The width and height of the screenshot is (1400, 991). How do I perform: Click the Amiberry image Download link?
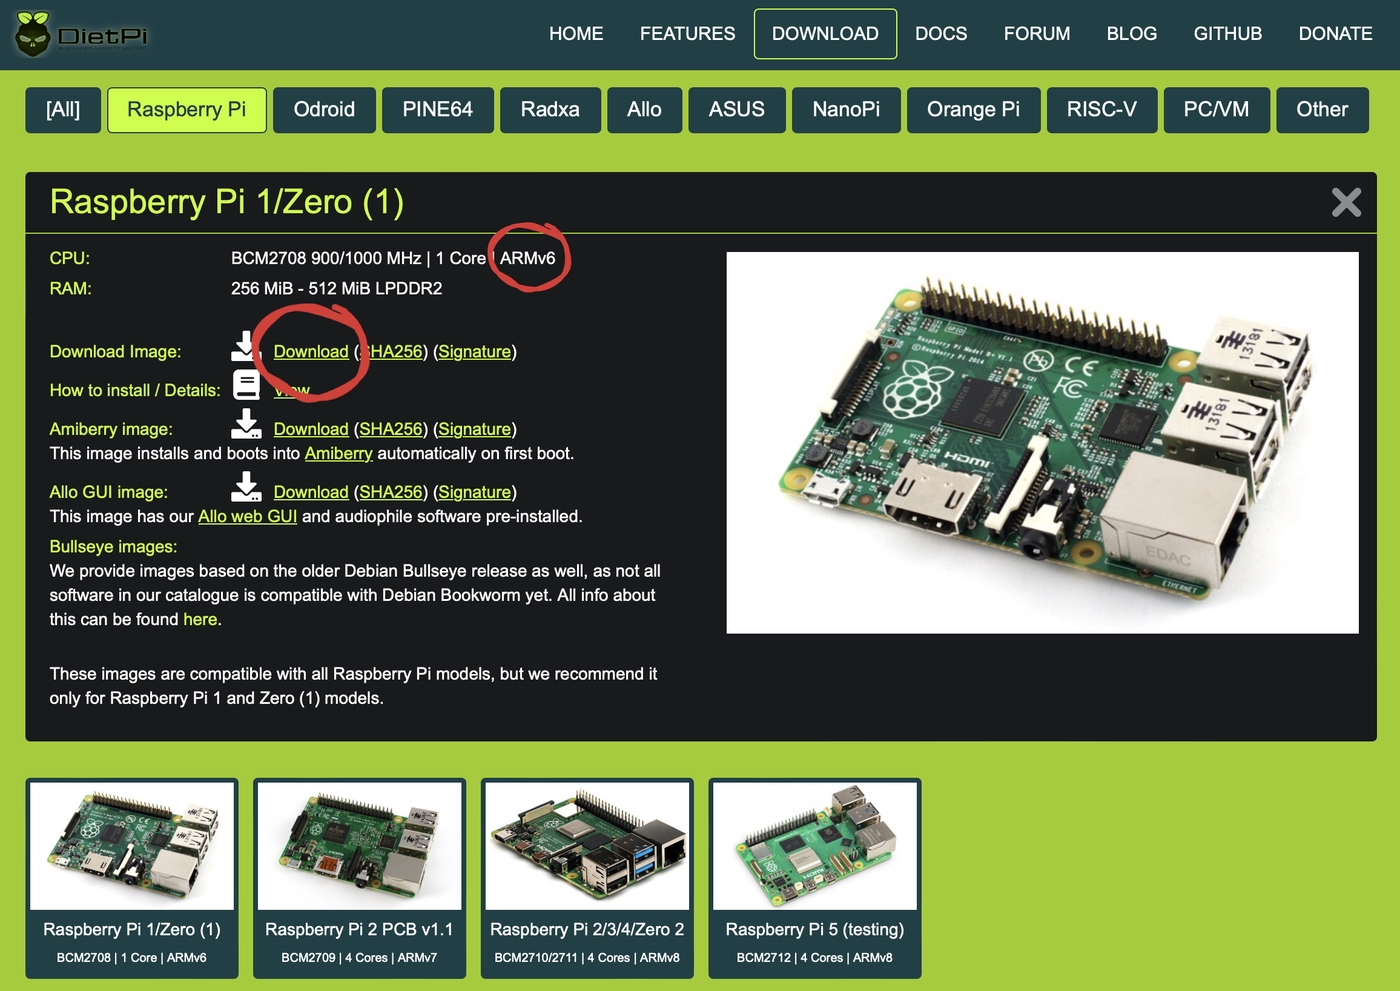click(x=311, y=429)
